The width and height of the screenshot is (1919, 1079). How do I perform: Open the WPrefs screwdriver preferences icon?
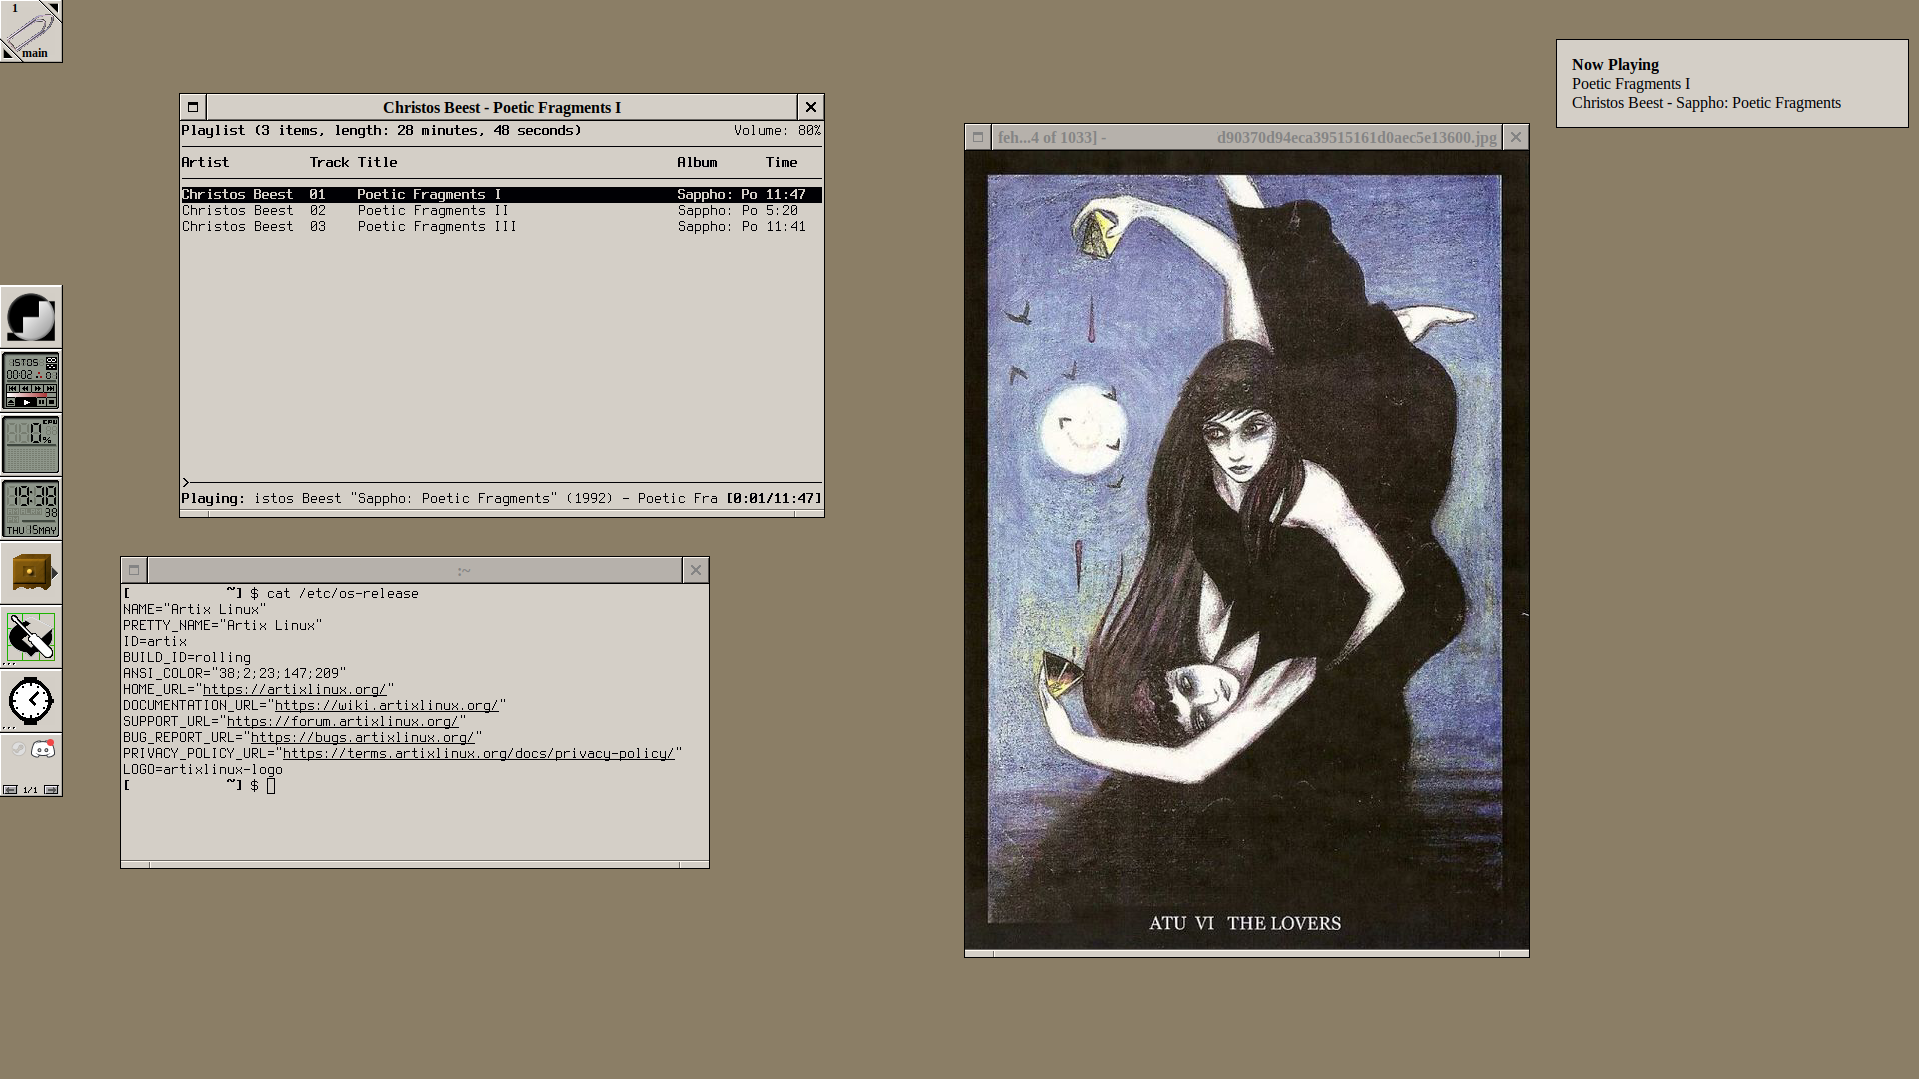pyautogui.click(x=31, y=637)
